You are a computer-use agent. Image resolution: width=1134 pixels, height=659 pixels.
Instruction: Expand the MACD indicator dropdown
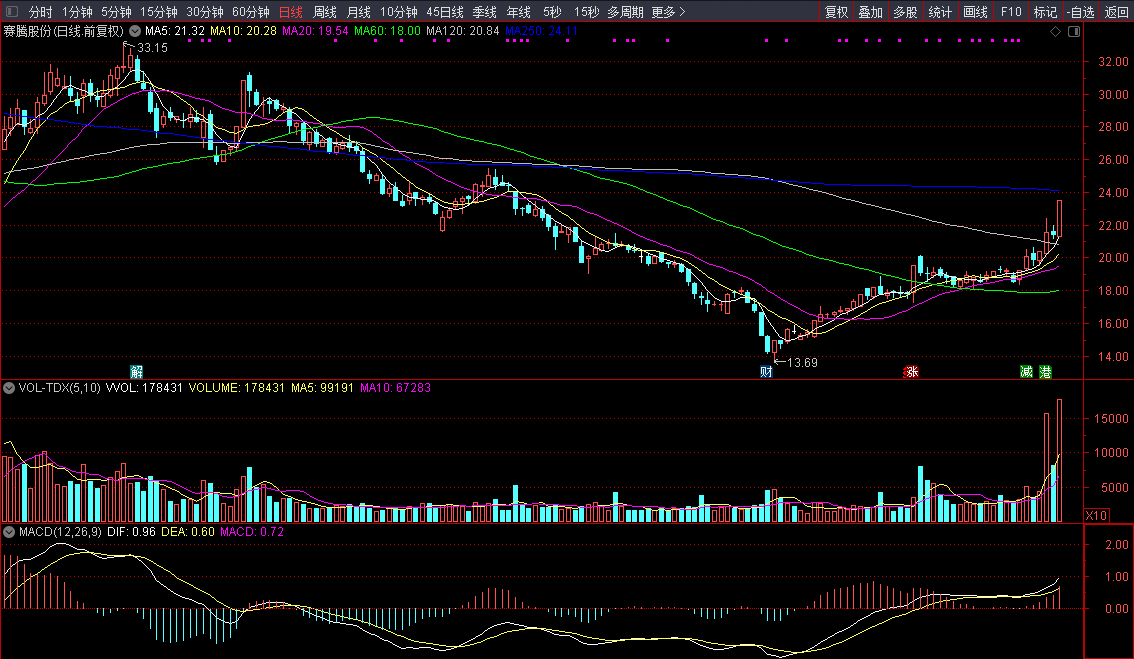pos(9,532)
